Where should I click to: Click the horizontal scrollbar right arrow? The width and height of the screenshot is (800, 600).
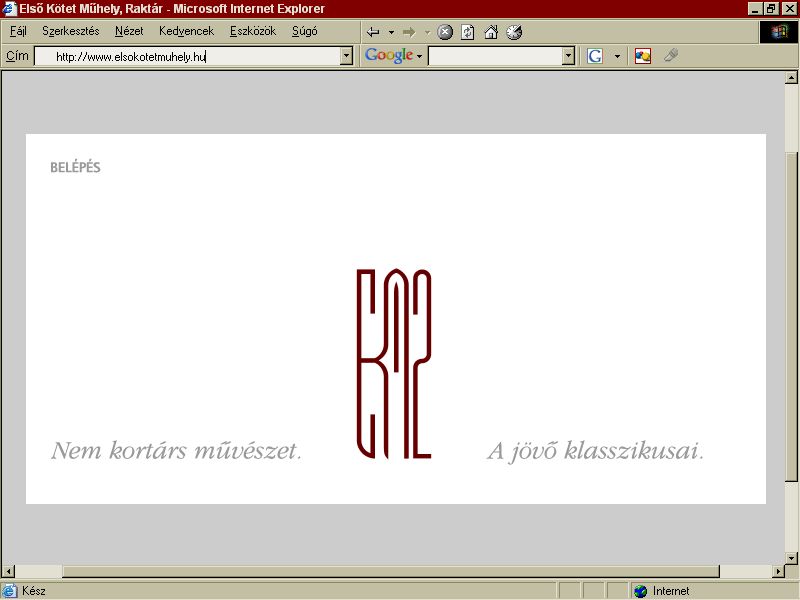point(778,571)
